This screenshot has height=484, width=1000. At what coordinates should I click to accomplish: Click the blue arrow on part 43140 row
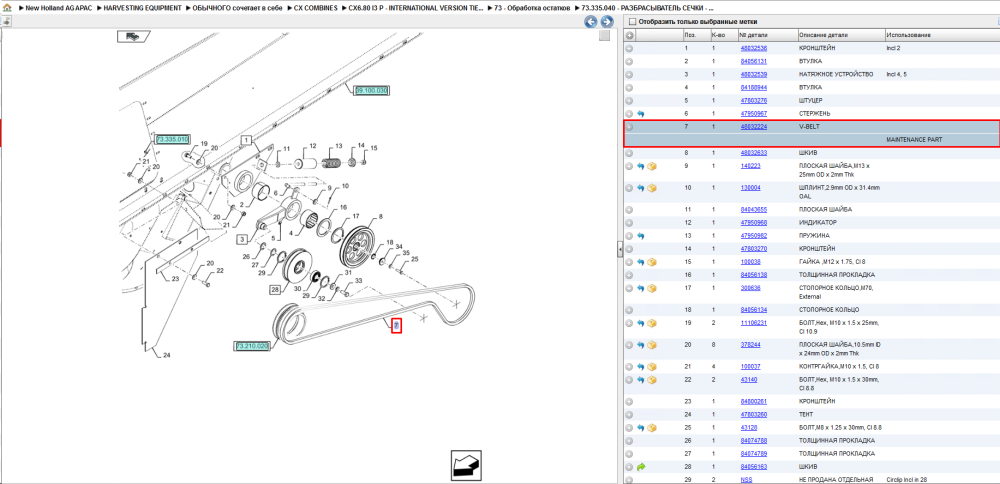tap(641, 379)
